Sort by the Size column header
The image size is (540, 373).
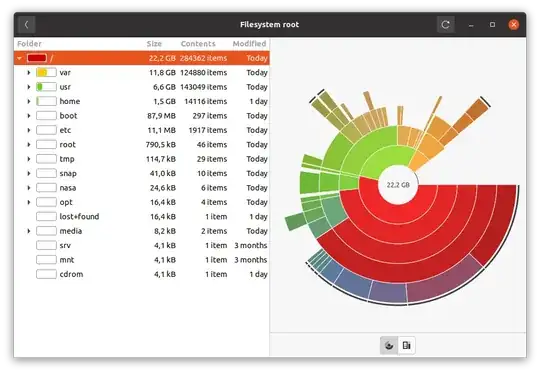[x=154, y=44]
